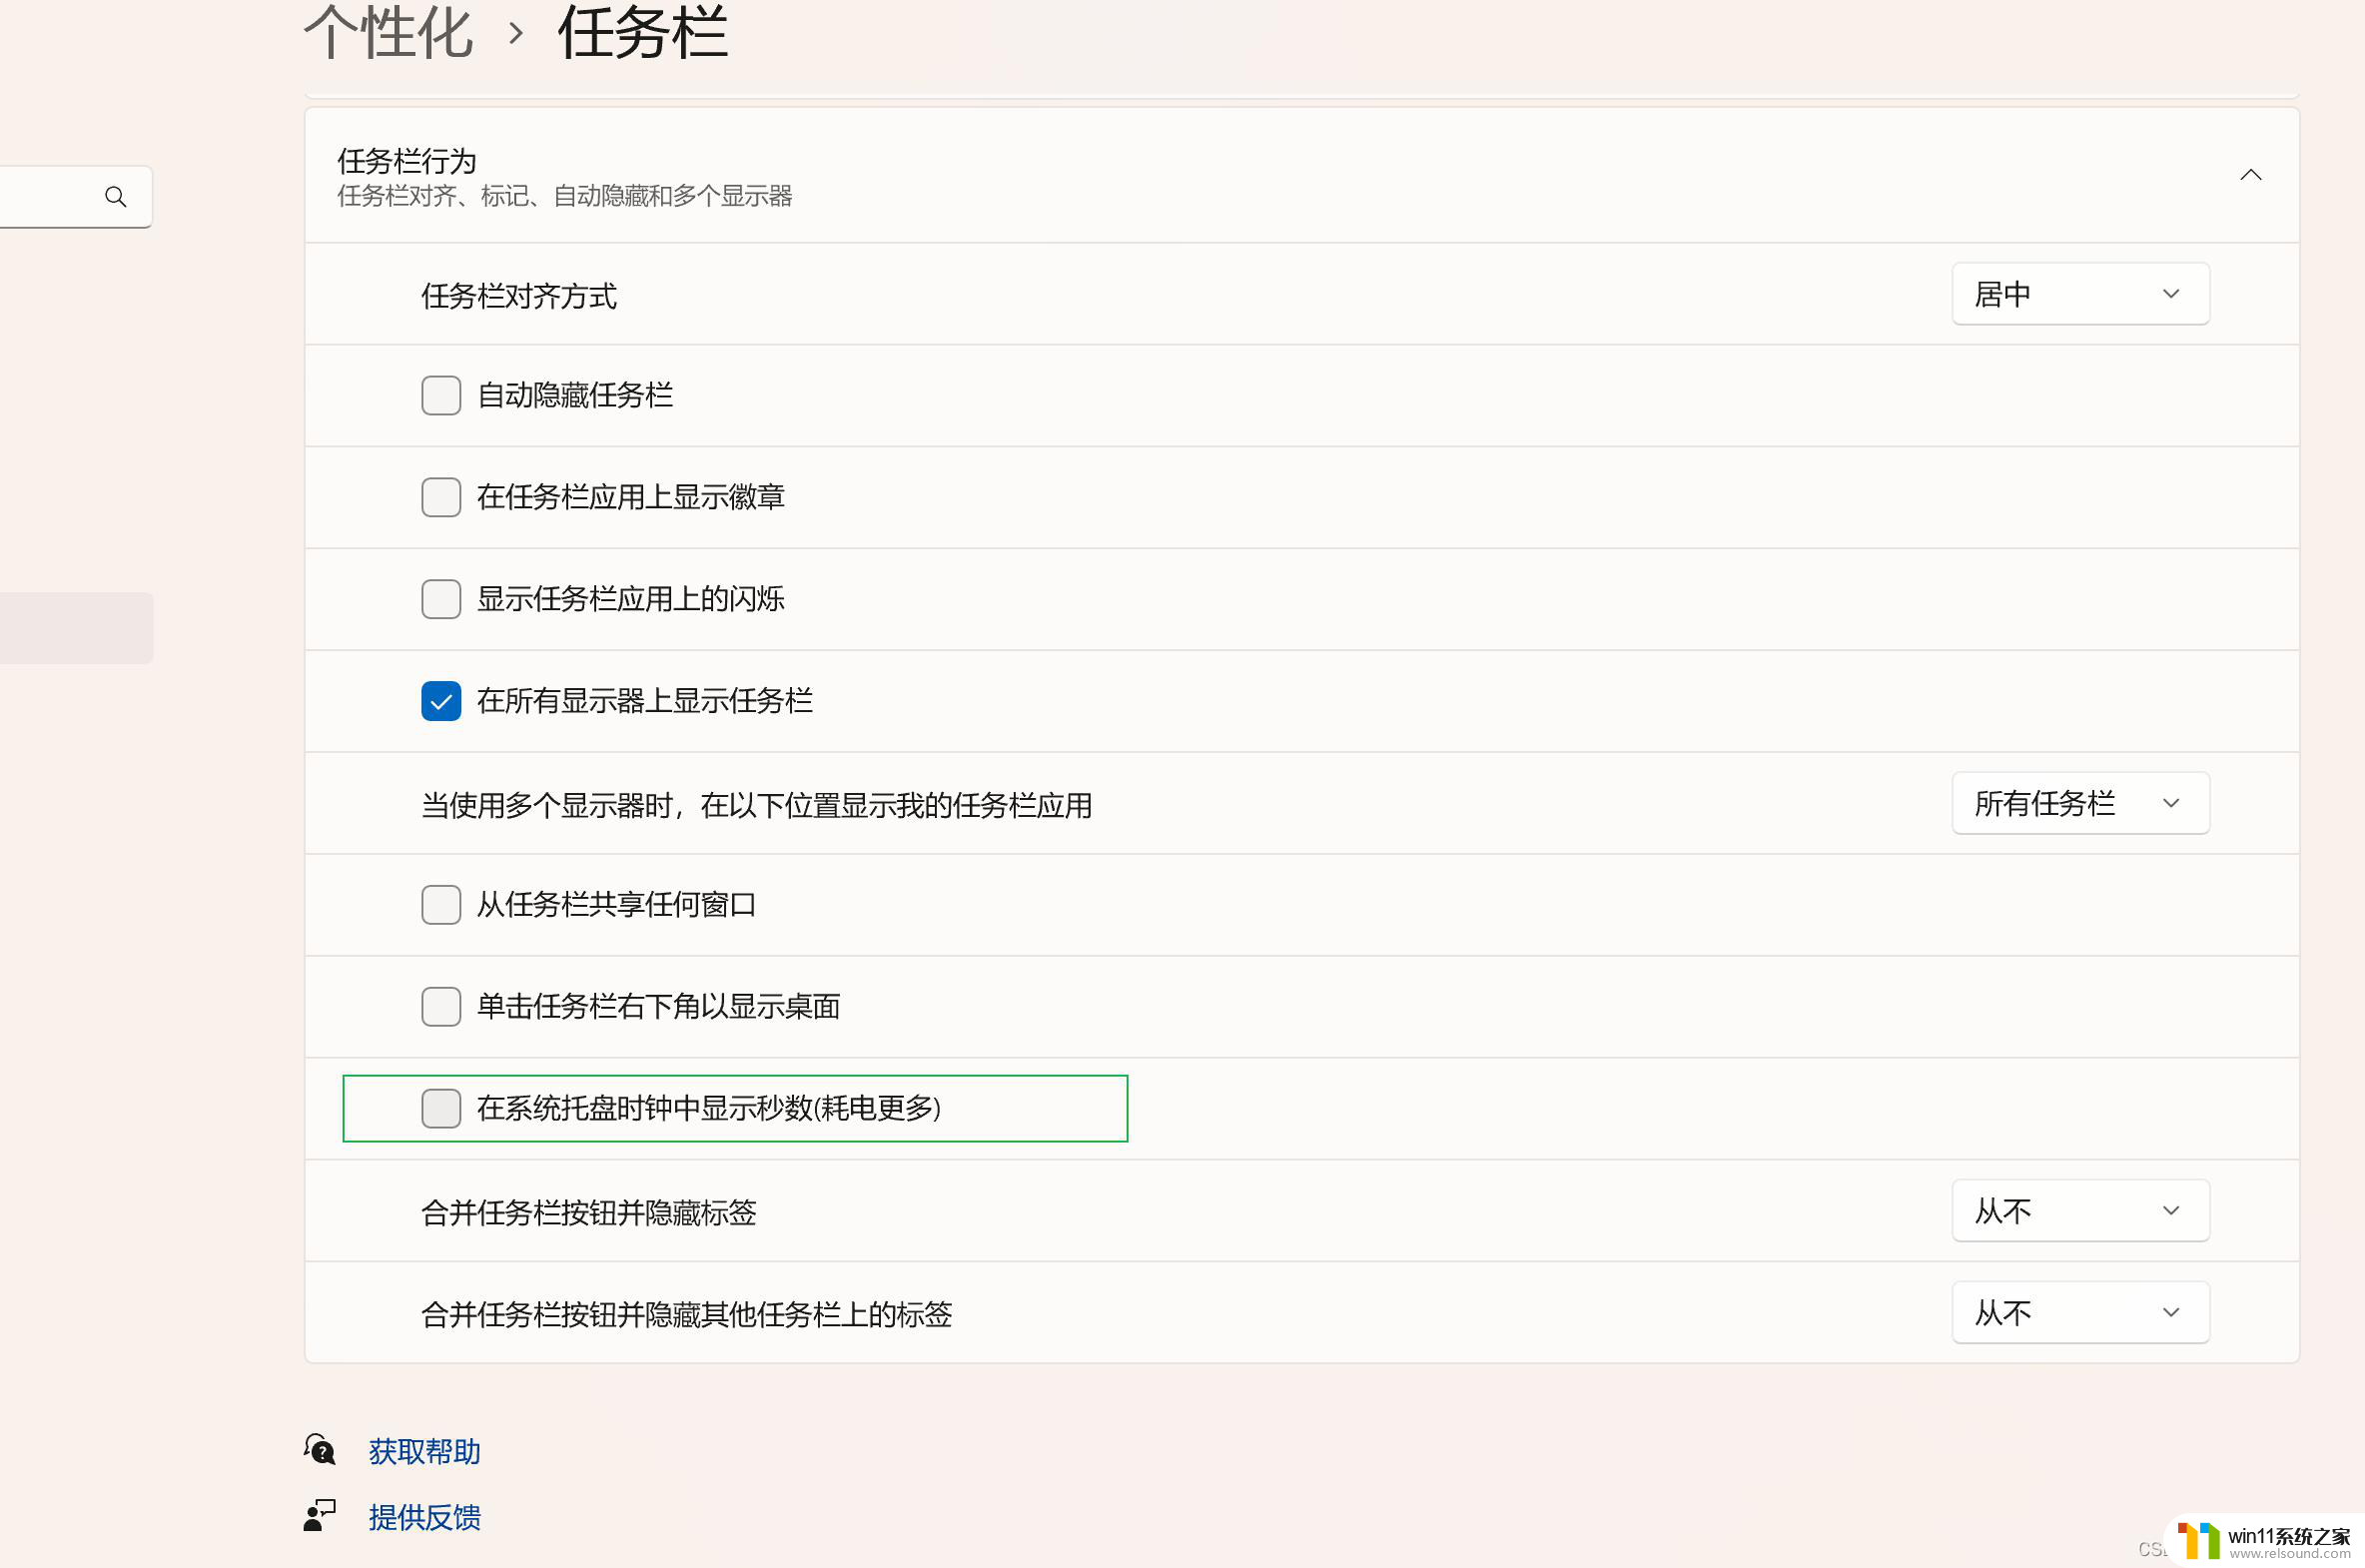
Task: Open 合并任务栏按钮并隐藏标签 从不 dropdown
Action: click(2080, 1211)
